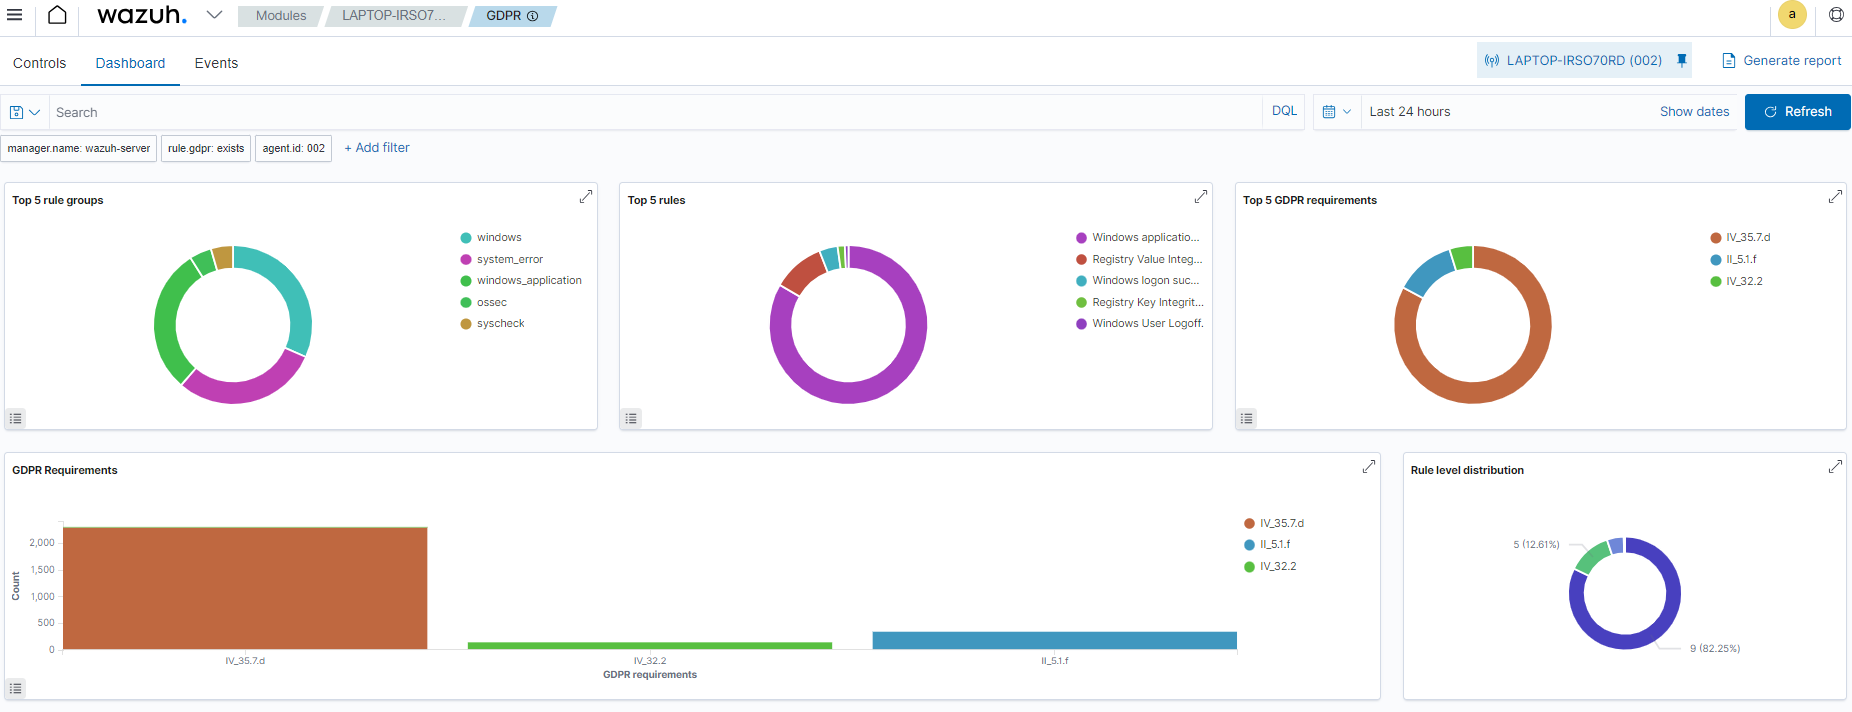Switch to the Controls tab
The image size is (1852, 712).
pos(39,63)
